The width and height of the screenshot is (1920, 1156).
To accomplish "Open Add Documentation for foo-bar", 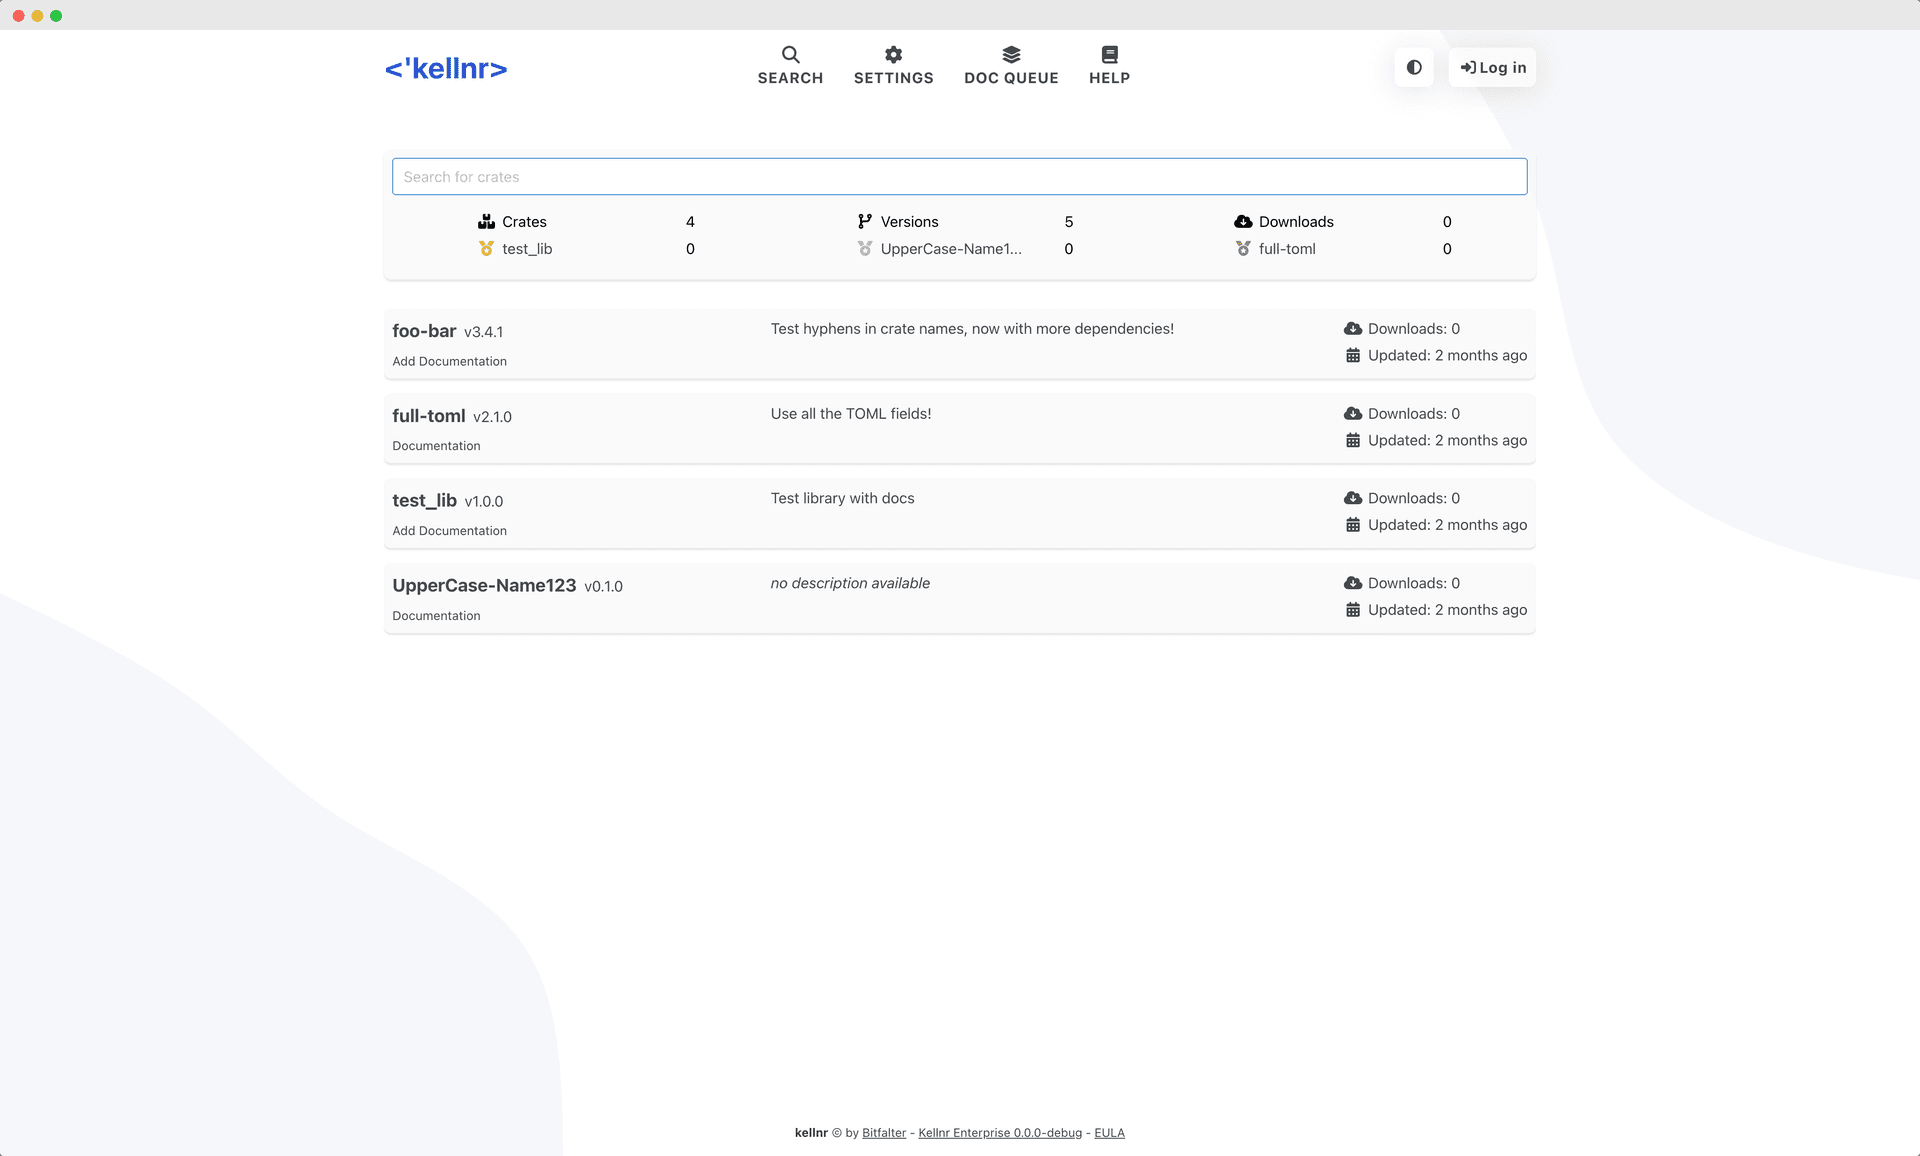I will click(x=449, y=361).
